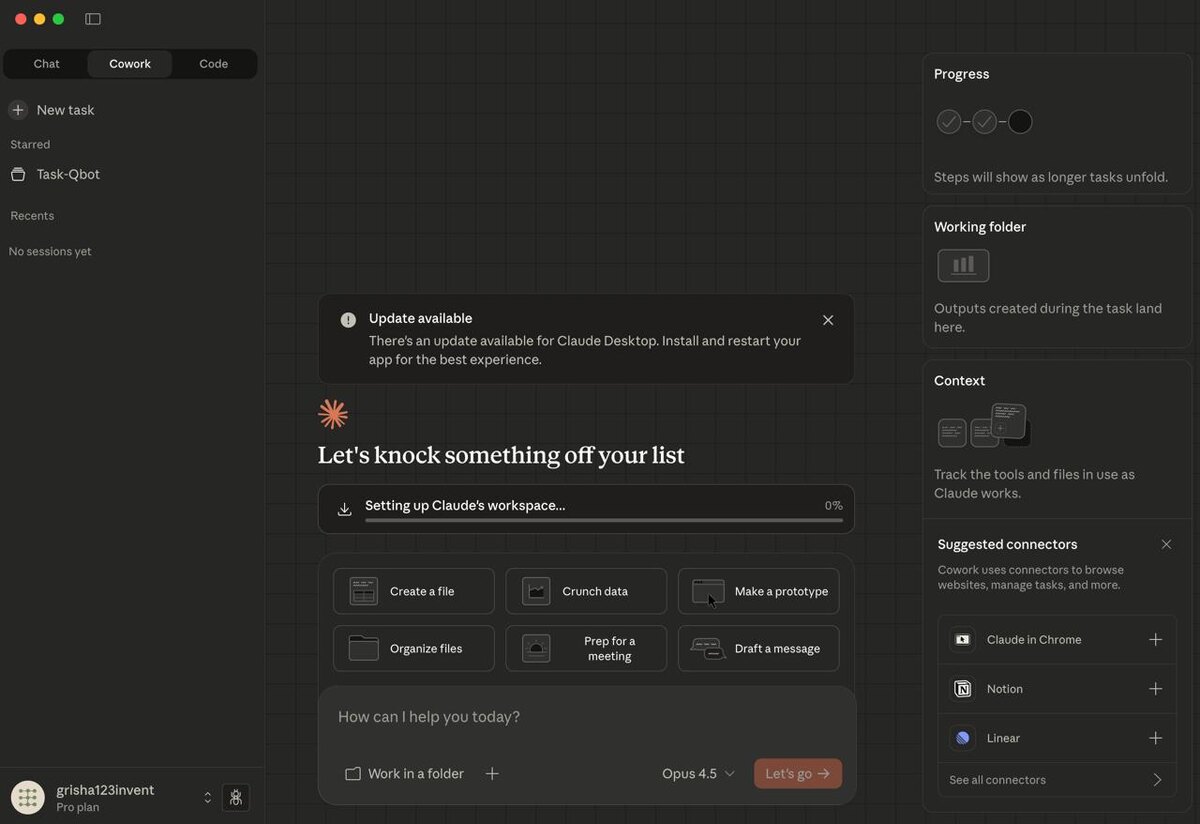Viewport: 1200px width, 824px height.
Task: Toggle the sidebar panel icon
Action: tap(93, 19)
